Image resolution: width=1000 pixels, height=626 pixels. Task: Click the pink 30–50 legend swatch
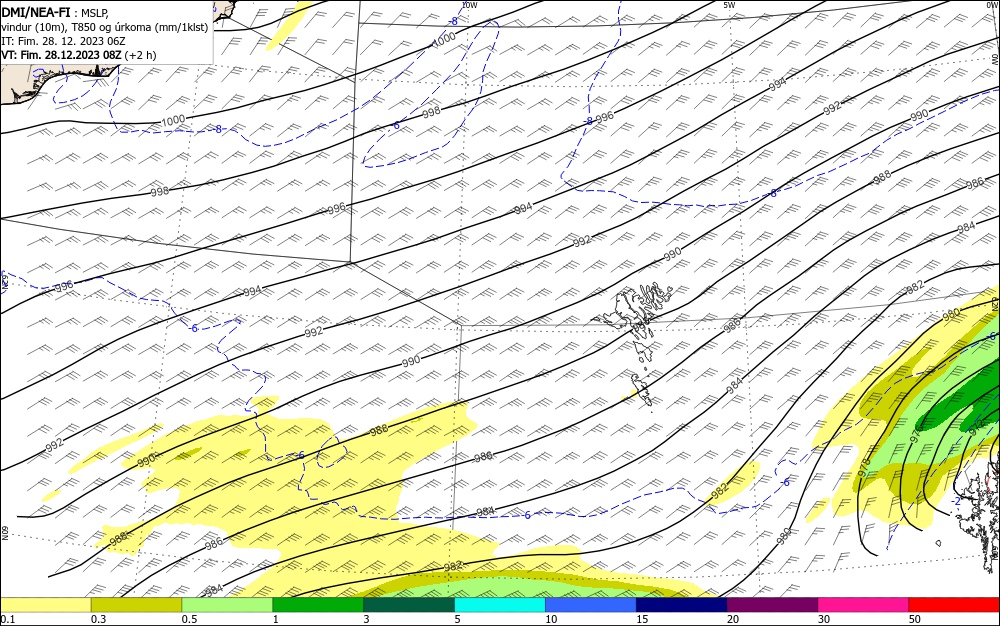coord(864,605)
